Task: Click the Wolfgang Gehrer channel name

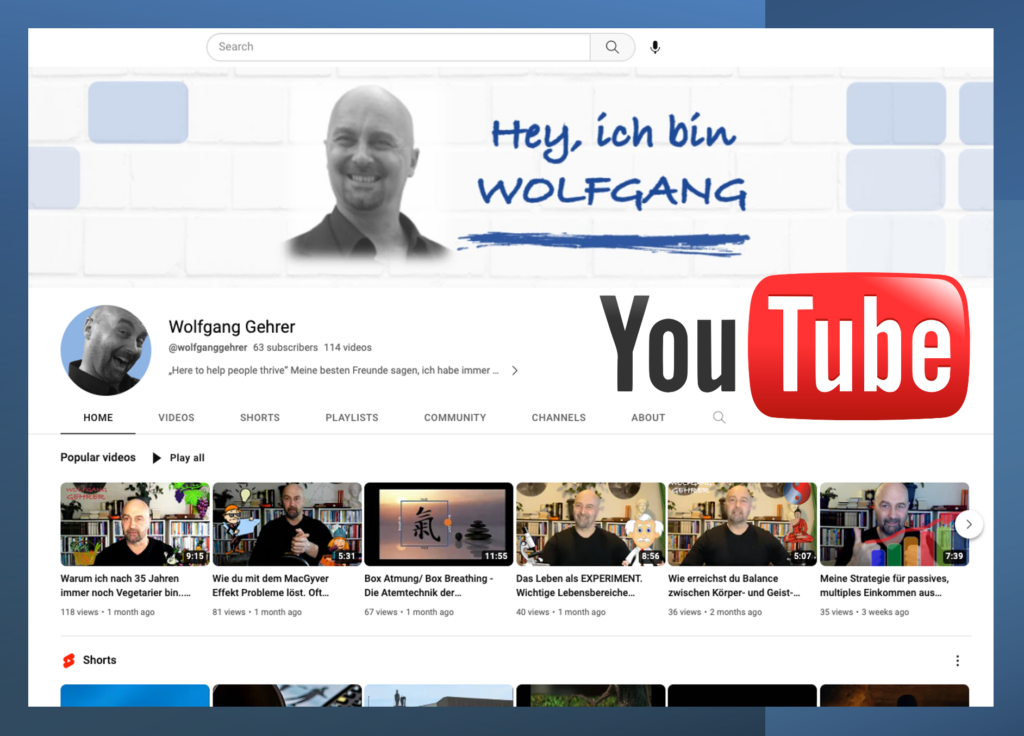Action: [x=232, y=327]
